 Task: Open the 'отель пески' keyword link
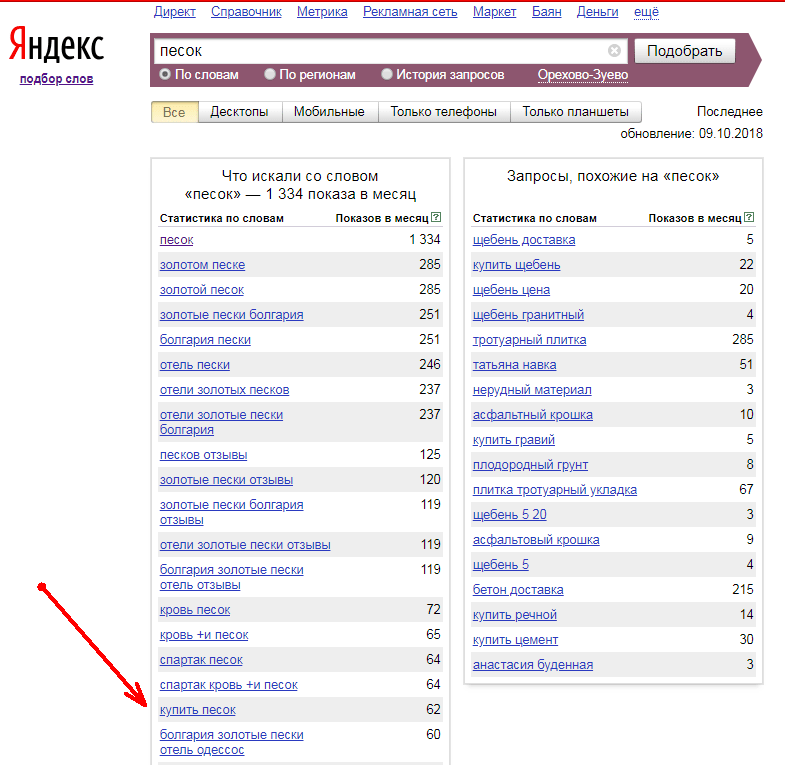195,365
